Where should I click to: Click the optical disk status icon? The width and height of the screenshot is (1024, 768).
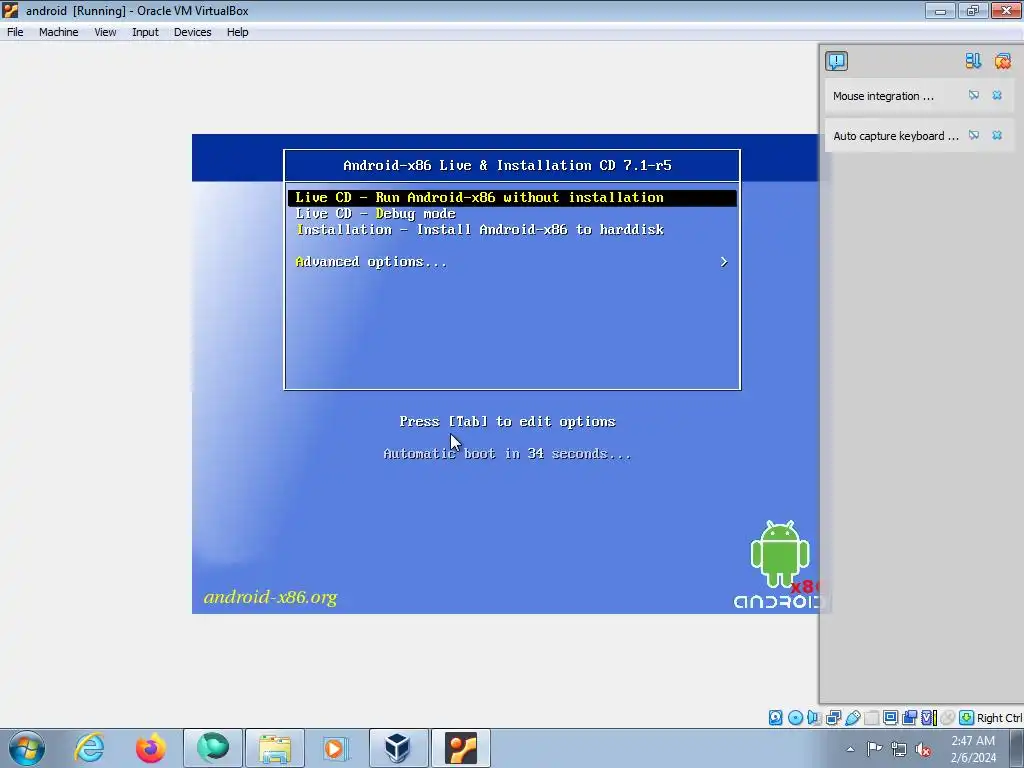point(795,718)
